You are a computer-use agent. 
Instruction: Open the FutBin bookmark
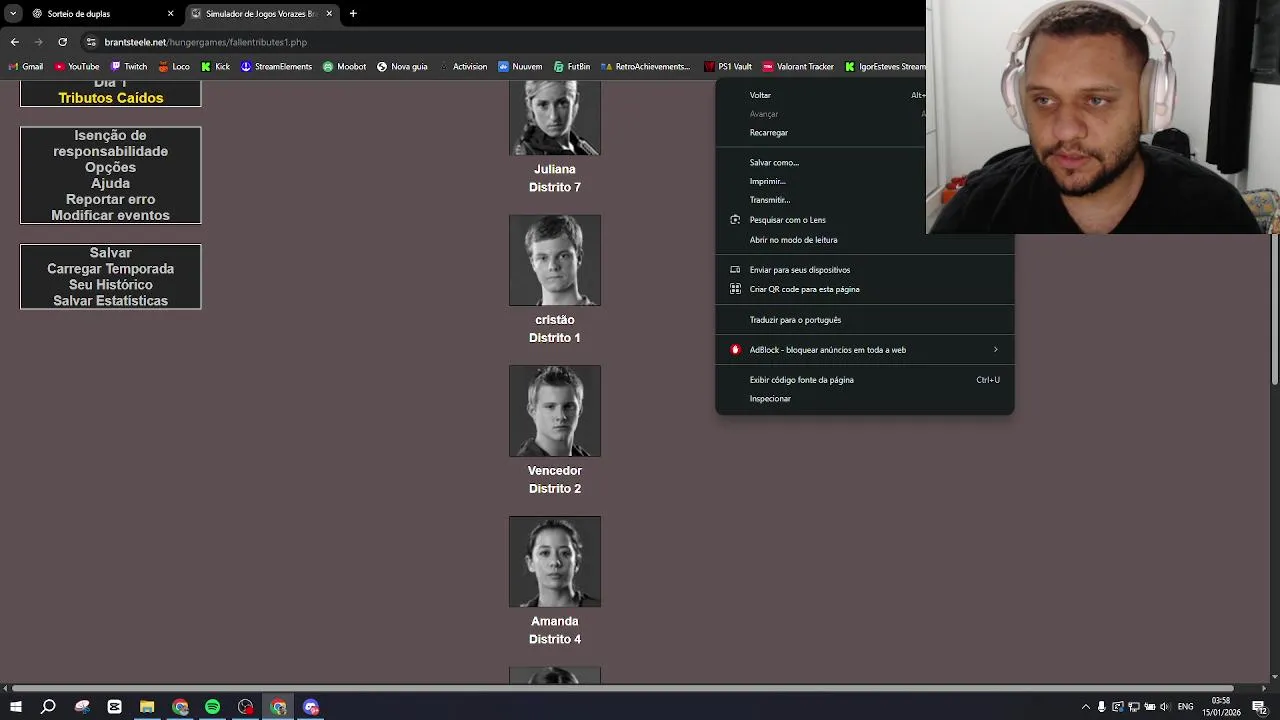click(572, 67)
